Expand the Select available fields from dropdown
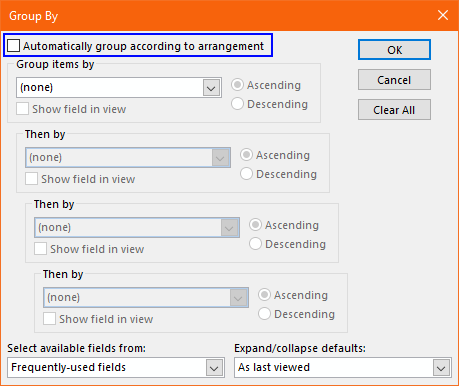The height and width of the screenshot is (386, 459). [116, 368]
